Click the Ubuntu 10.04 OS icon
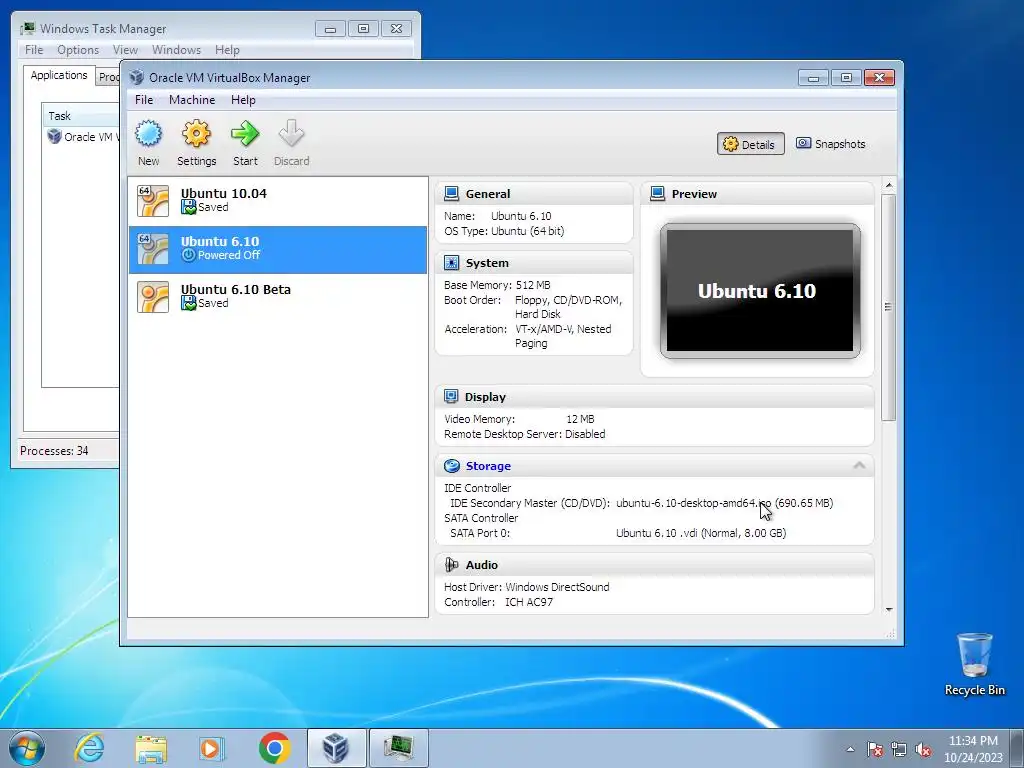The height and width of the screenshot is (768, 1024). 153,200
